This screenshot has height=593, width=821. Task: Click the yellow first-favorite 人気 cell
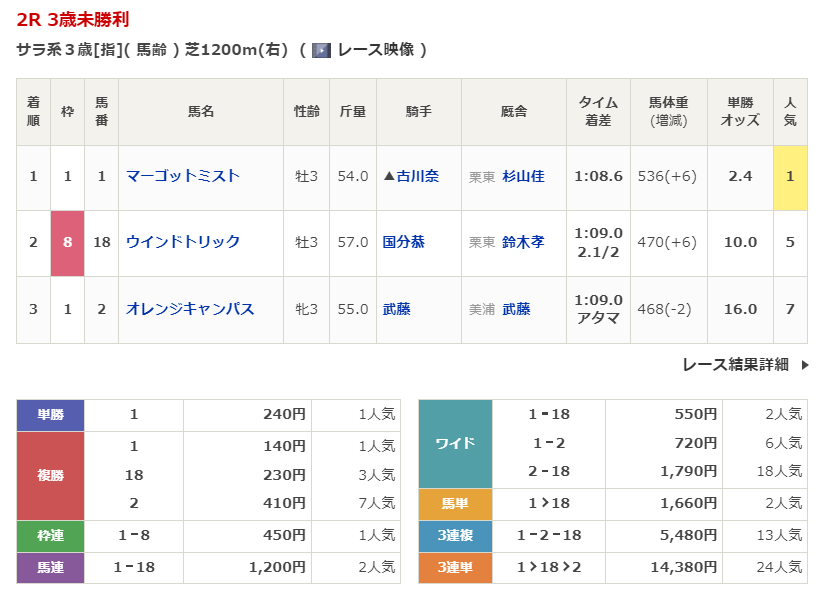pos(790,176)
